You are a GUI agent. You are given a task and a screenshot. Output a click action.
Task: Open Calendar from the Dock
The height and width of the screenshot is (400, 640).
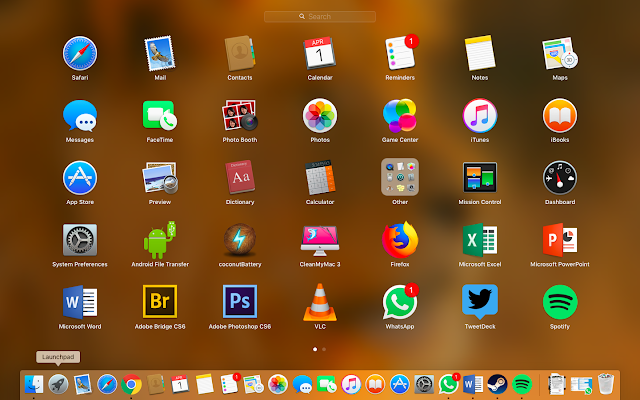pos(180,384)
